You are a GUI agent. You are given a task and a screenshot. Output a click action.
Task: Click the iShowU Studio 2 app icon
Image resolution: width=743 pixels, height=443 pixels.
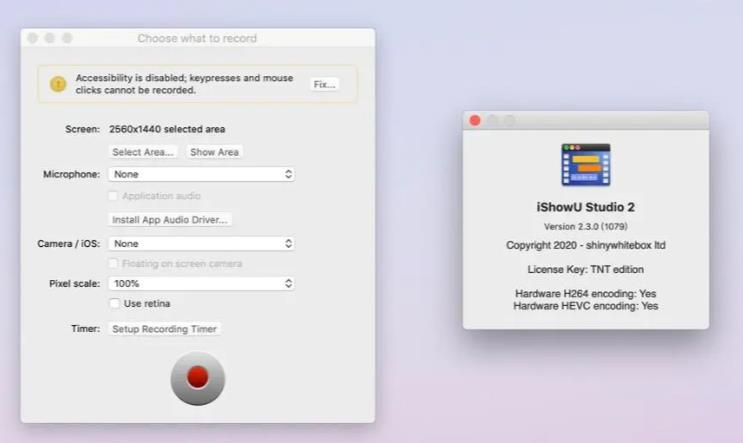coord(585,165)
